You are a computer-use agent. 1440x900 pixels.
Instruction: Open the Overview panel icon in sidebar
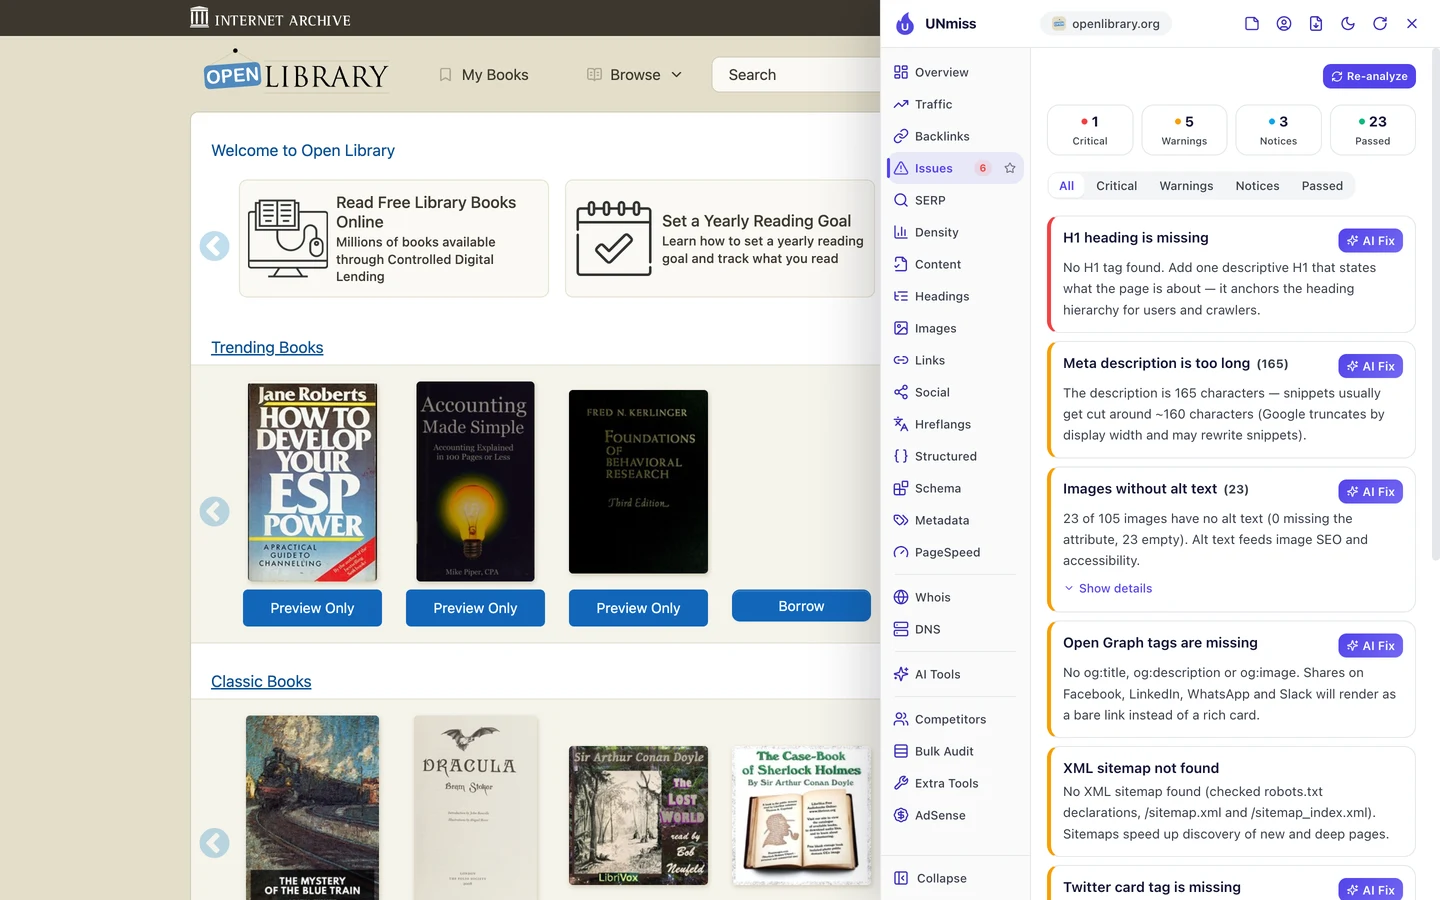[x=901, y=72]
